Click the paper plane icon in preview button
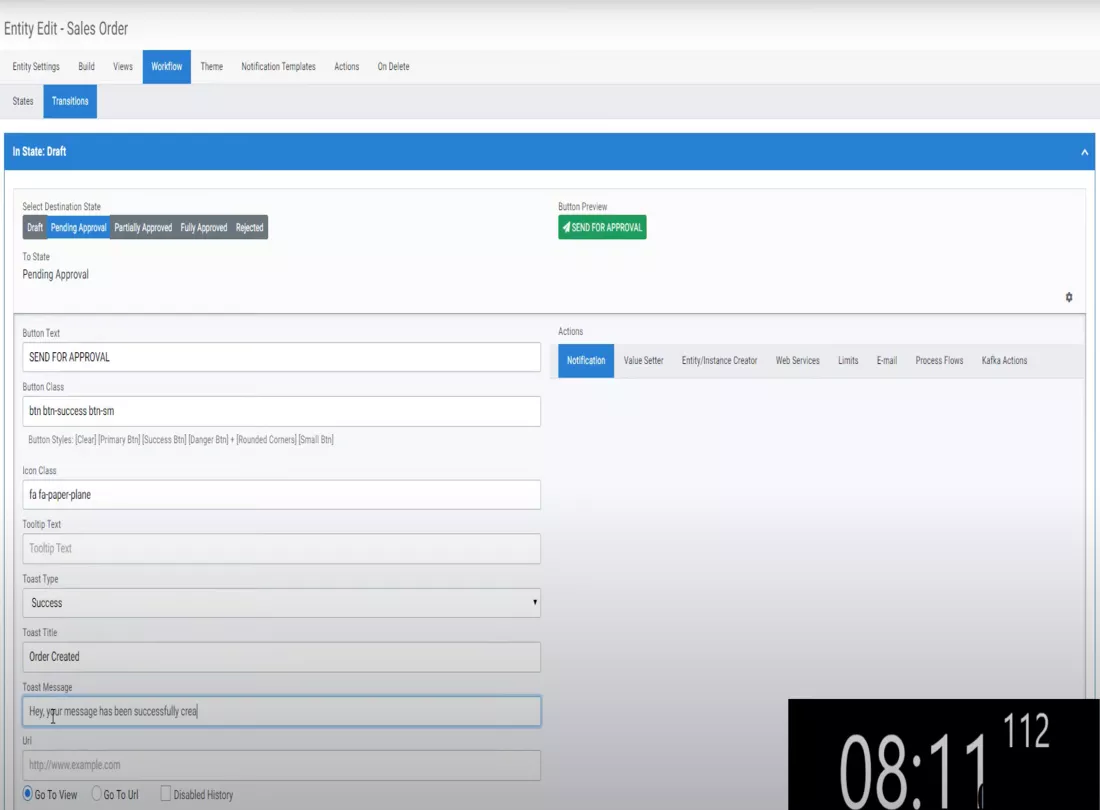The height and width of the screenshot is (810, 1100). [x=566, y=227]
